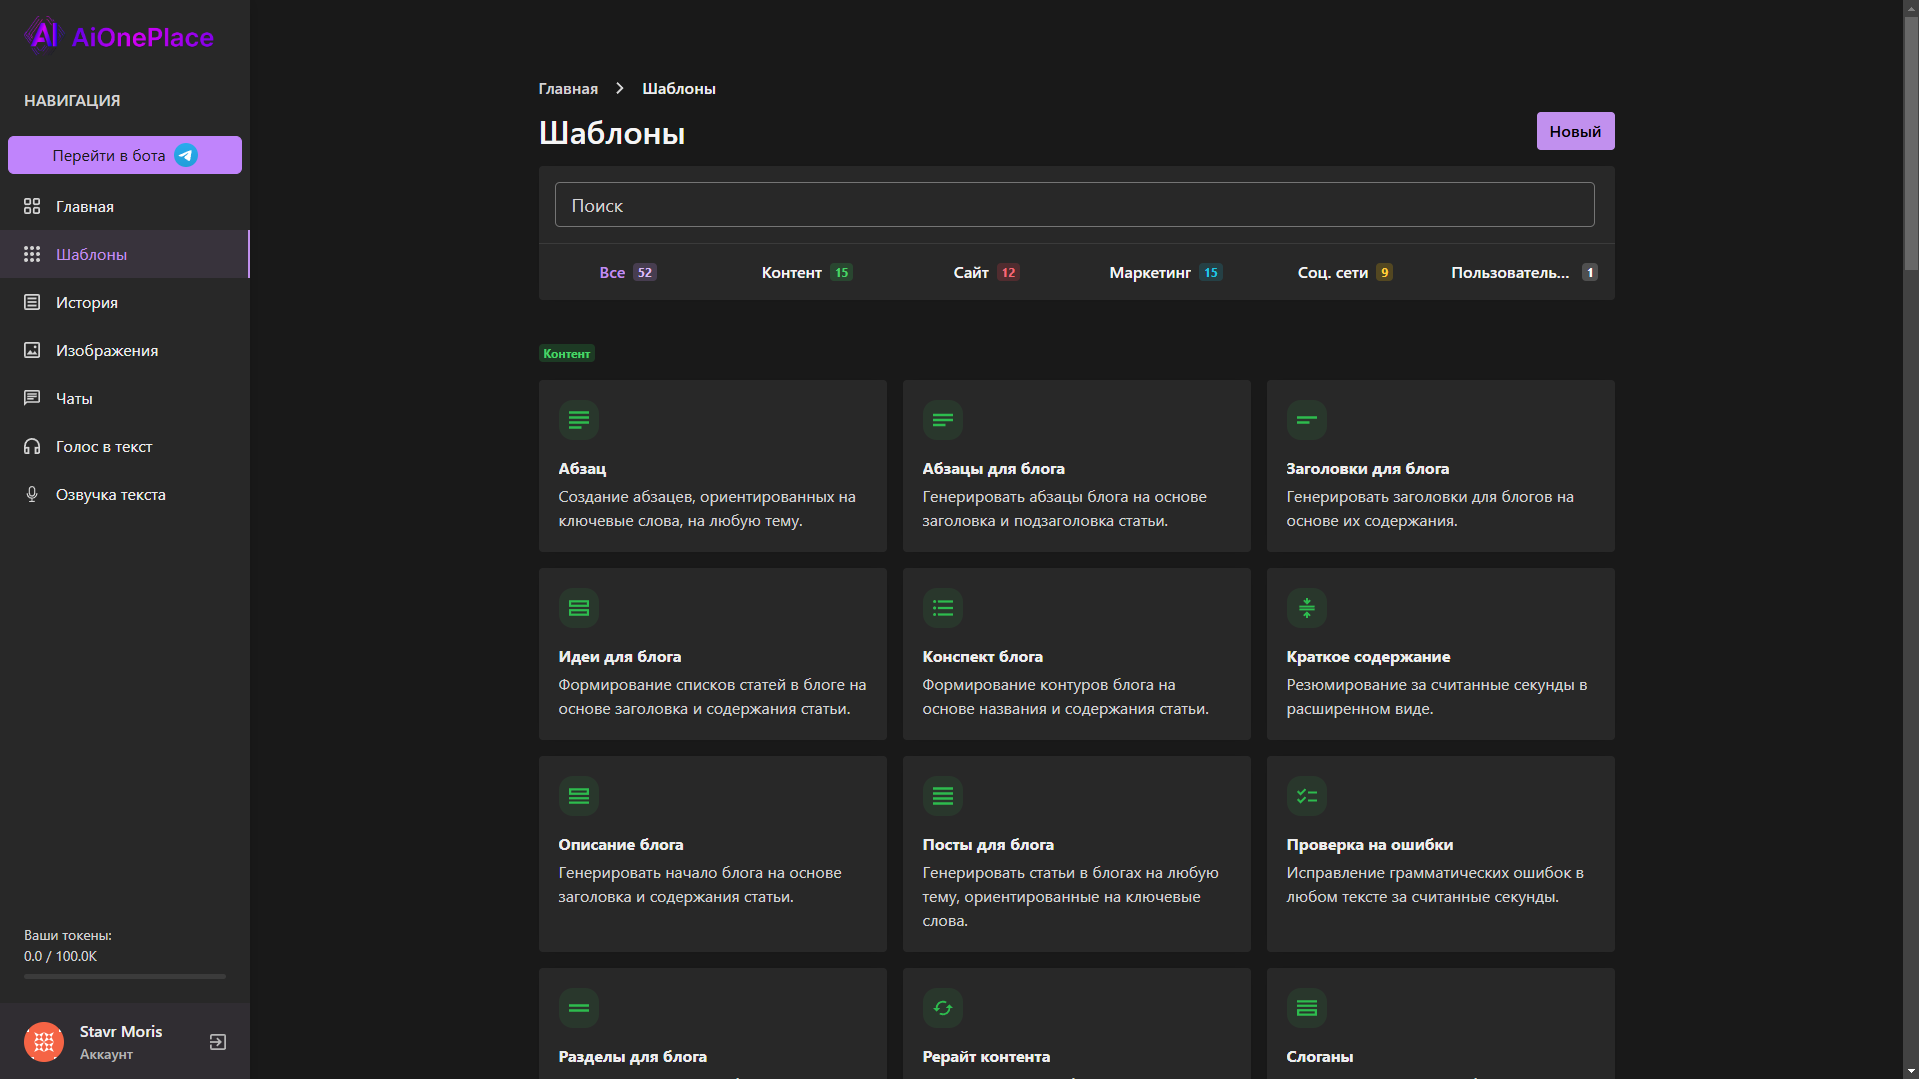Screen dimensions: 1919x1079
Task: Click the Главная breadcrumb link
Action: [568, 89]
